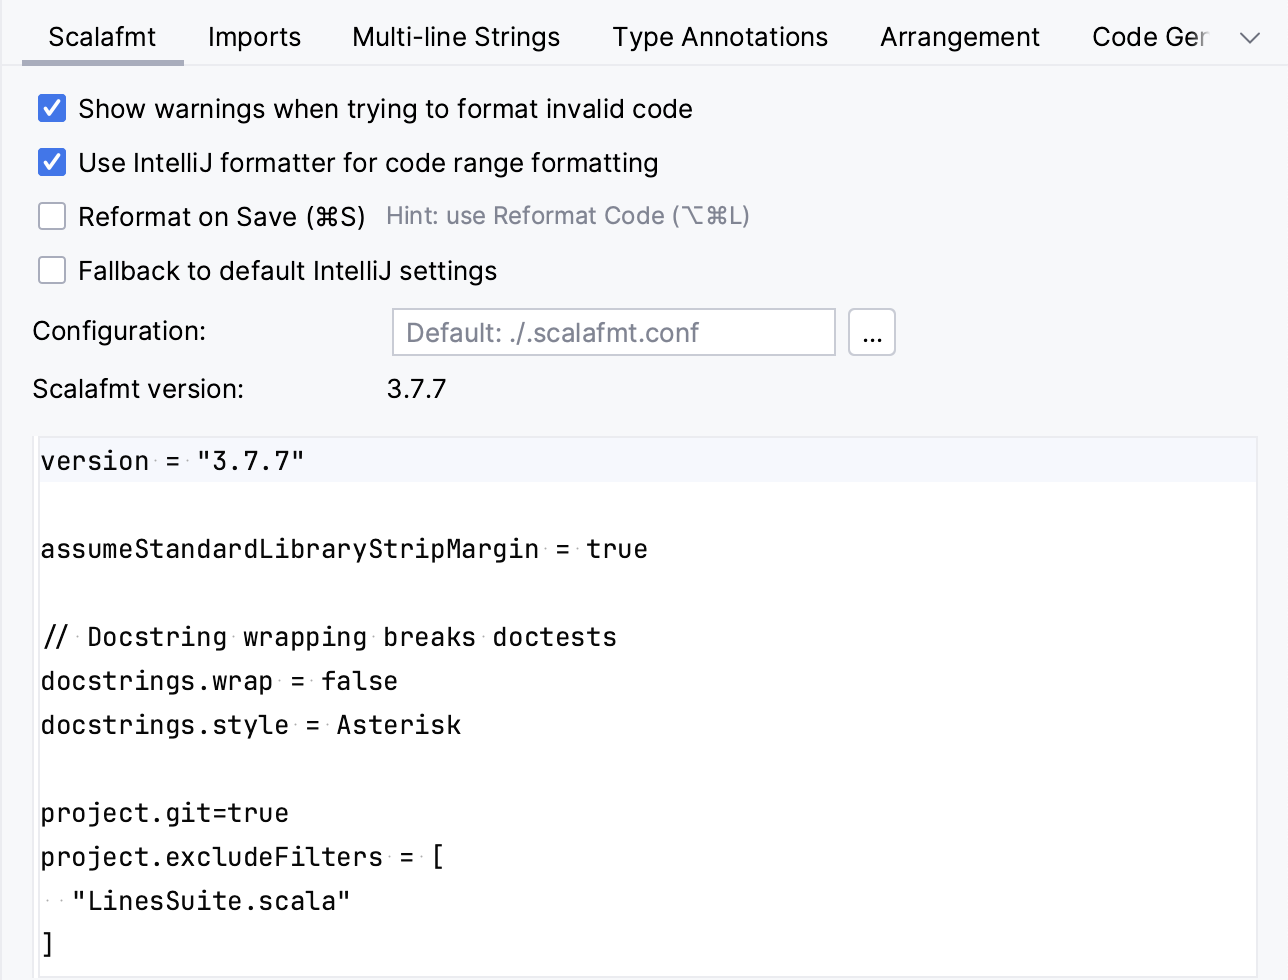1288x980 pixels.
Task: Select the Scalafmt tab
Action: point(102,36)
